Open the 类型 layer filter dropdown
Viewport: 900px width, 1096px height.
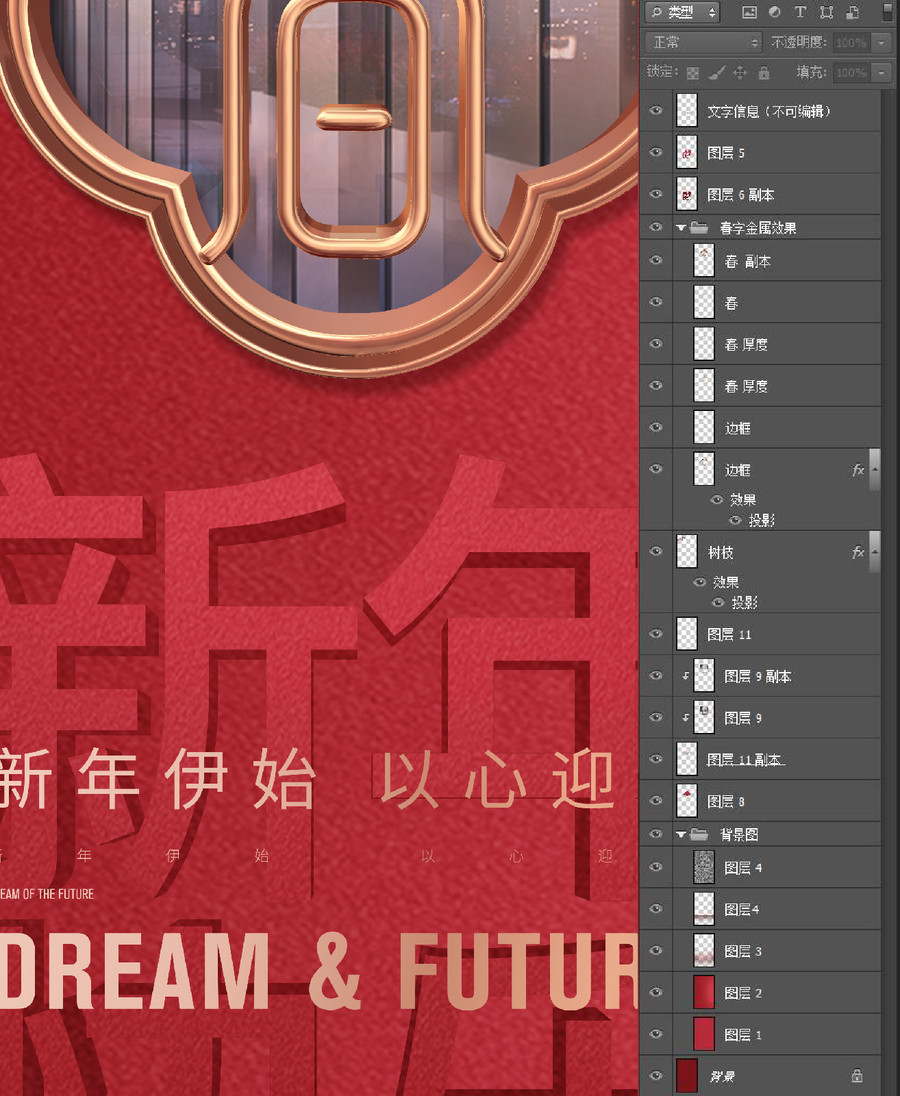coord(682,12)
